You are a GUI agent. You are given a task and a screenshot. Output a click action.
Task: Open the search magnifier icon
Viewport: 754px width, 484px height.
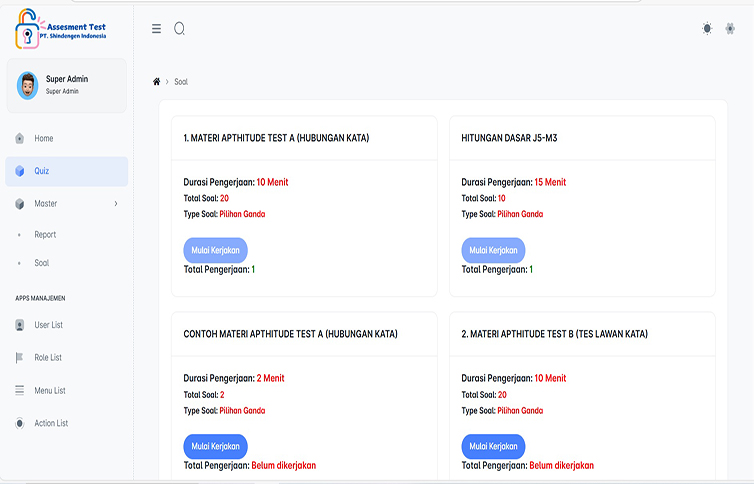pos(179,29)
